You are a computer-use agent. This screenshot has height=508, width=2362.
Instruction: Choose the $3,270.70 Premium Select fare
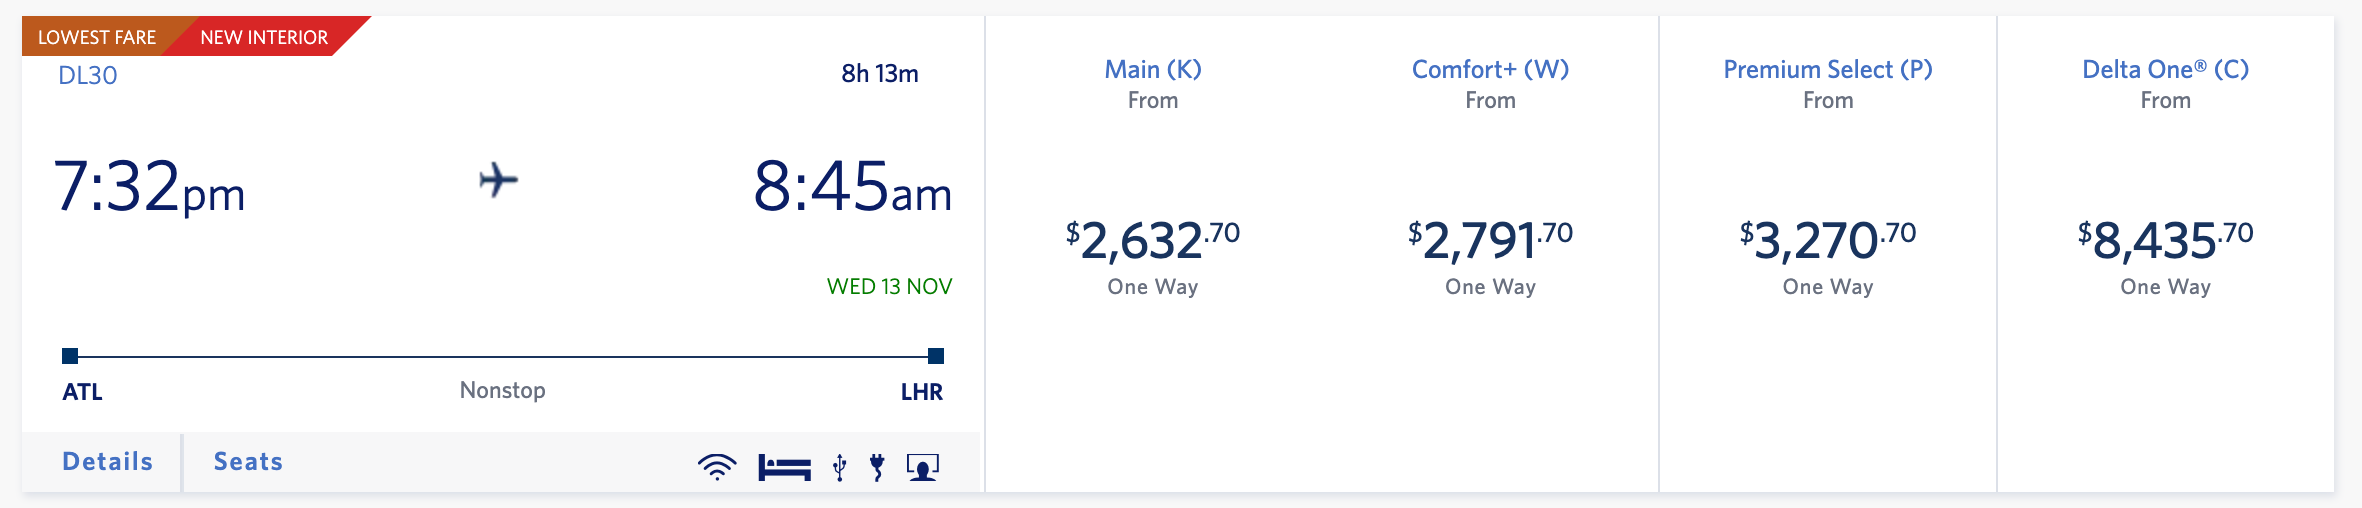click(x=1827, y=241)
